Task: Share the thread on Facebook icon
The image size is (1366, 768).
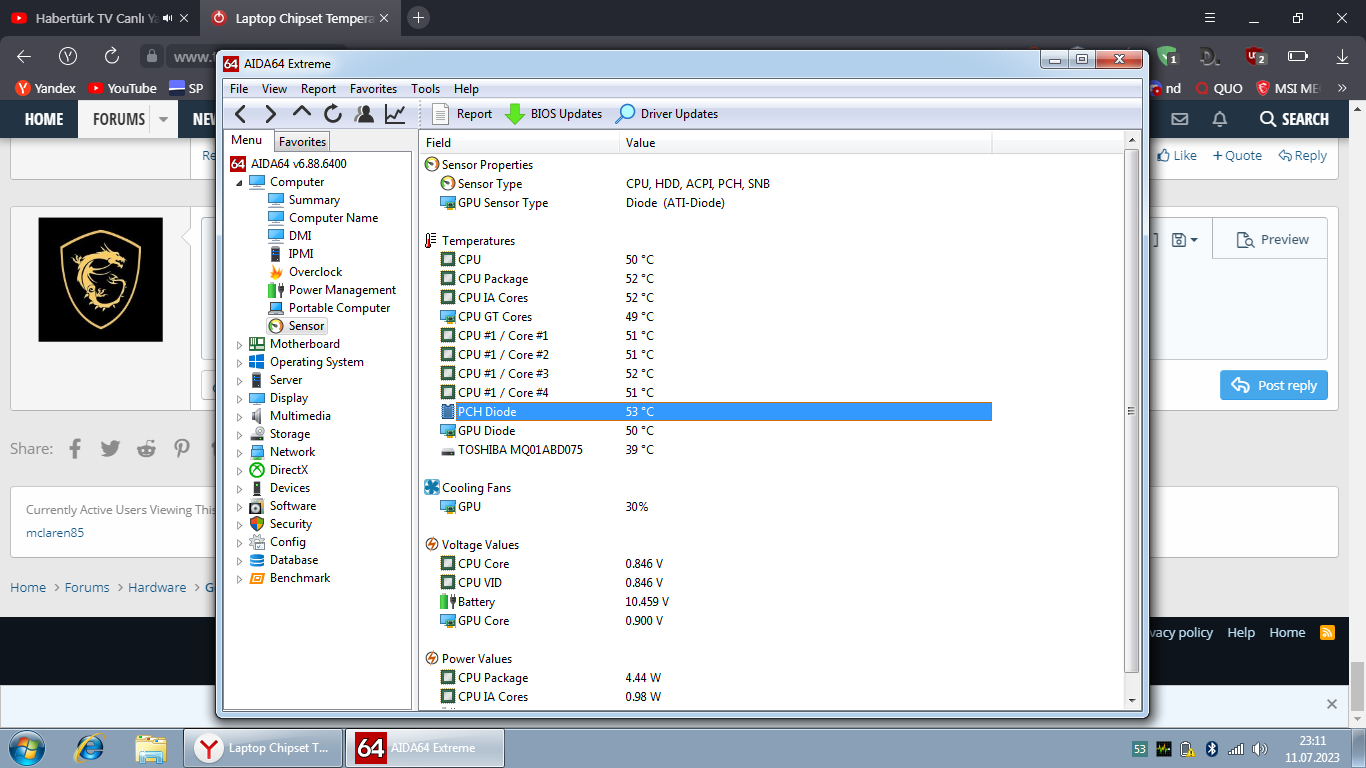Action: [x=75, y=449]
